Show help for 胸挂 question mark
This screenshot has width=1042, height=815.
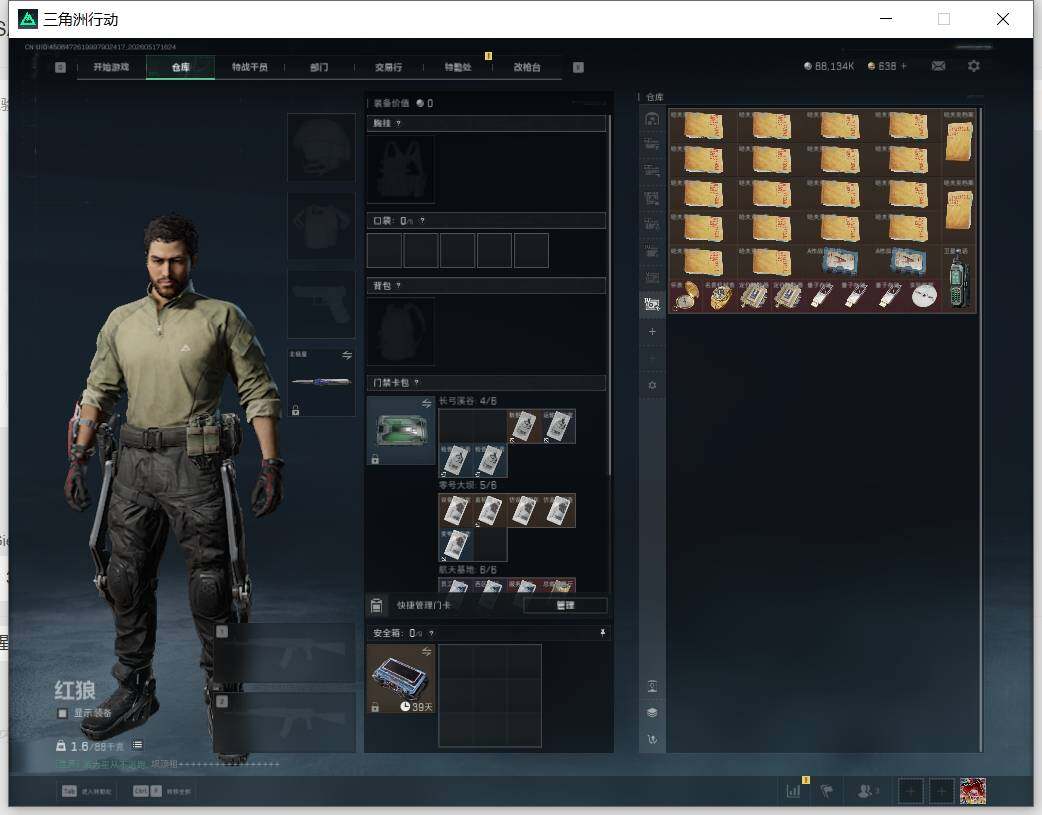pos(398,124)
